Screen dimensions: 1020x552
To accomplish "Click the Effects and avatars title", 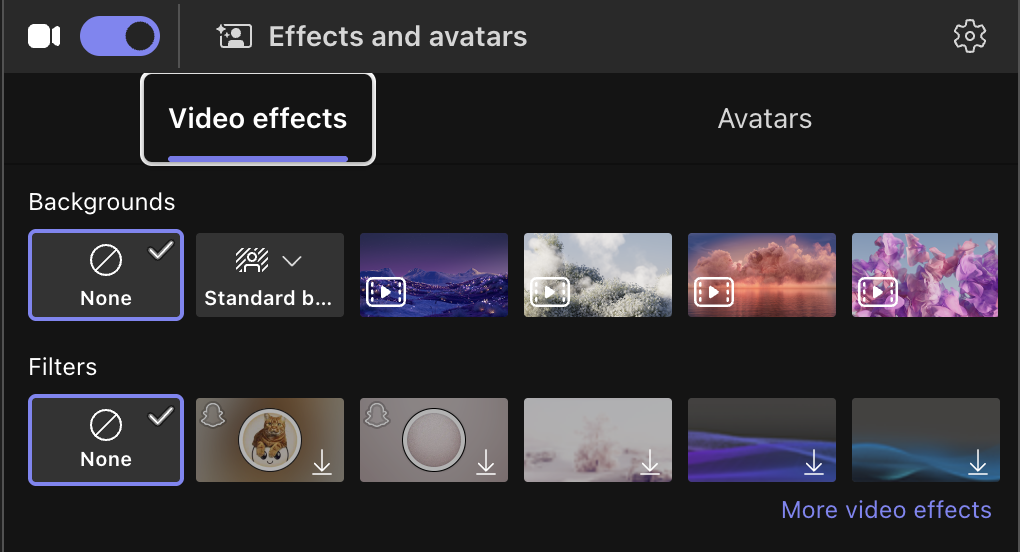I will 398,37.
